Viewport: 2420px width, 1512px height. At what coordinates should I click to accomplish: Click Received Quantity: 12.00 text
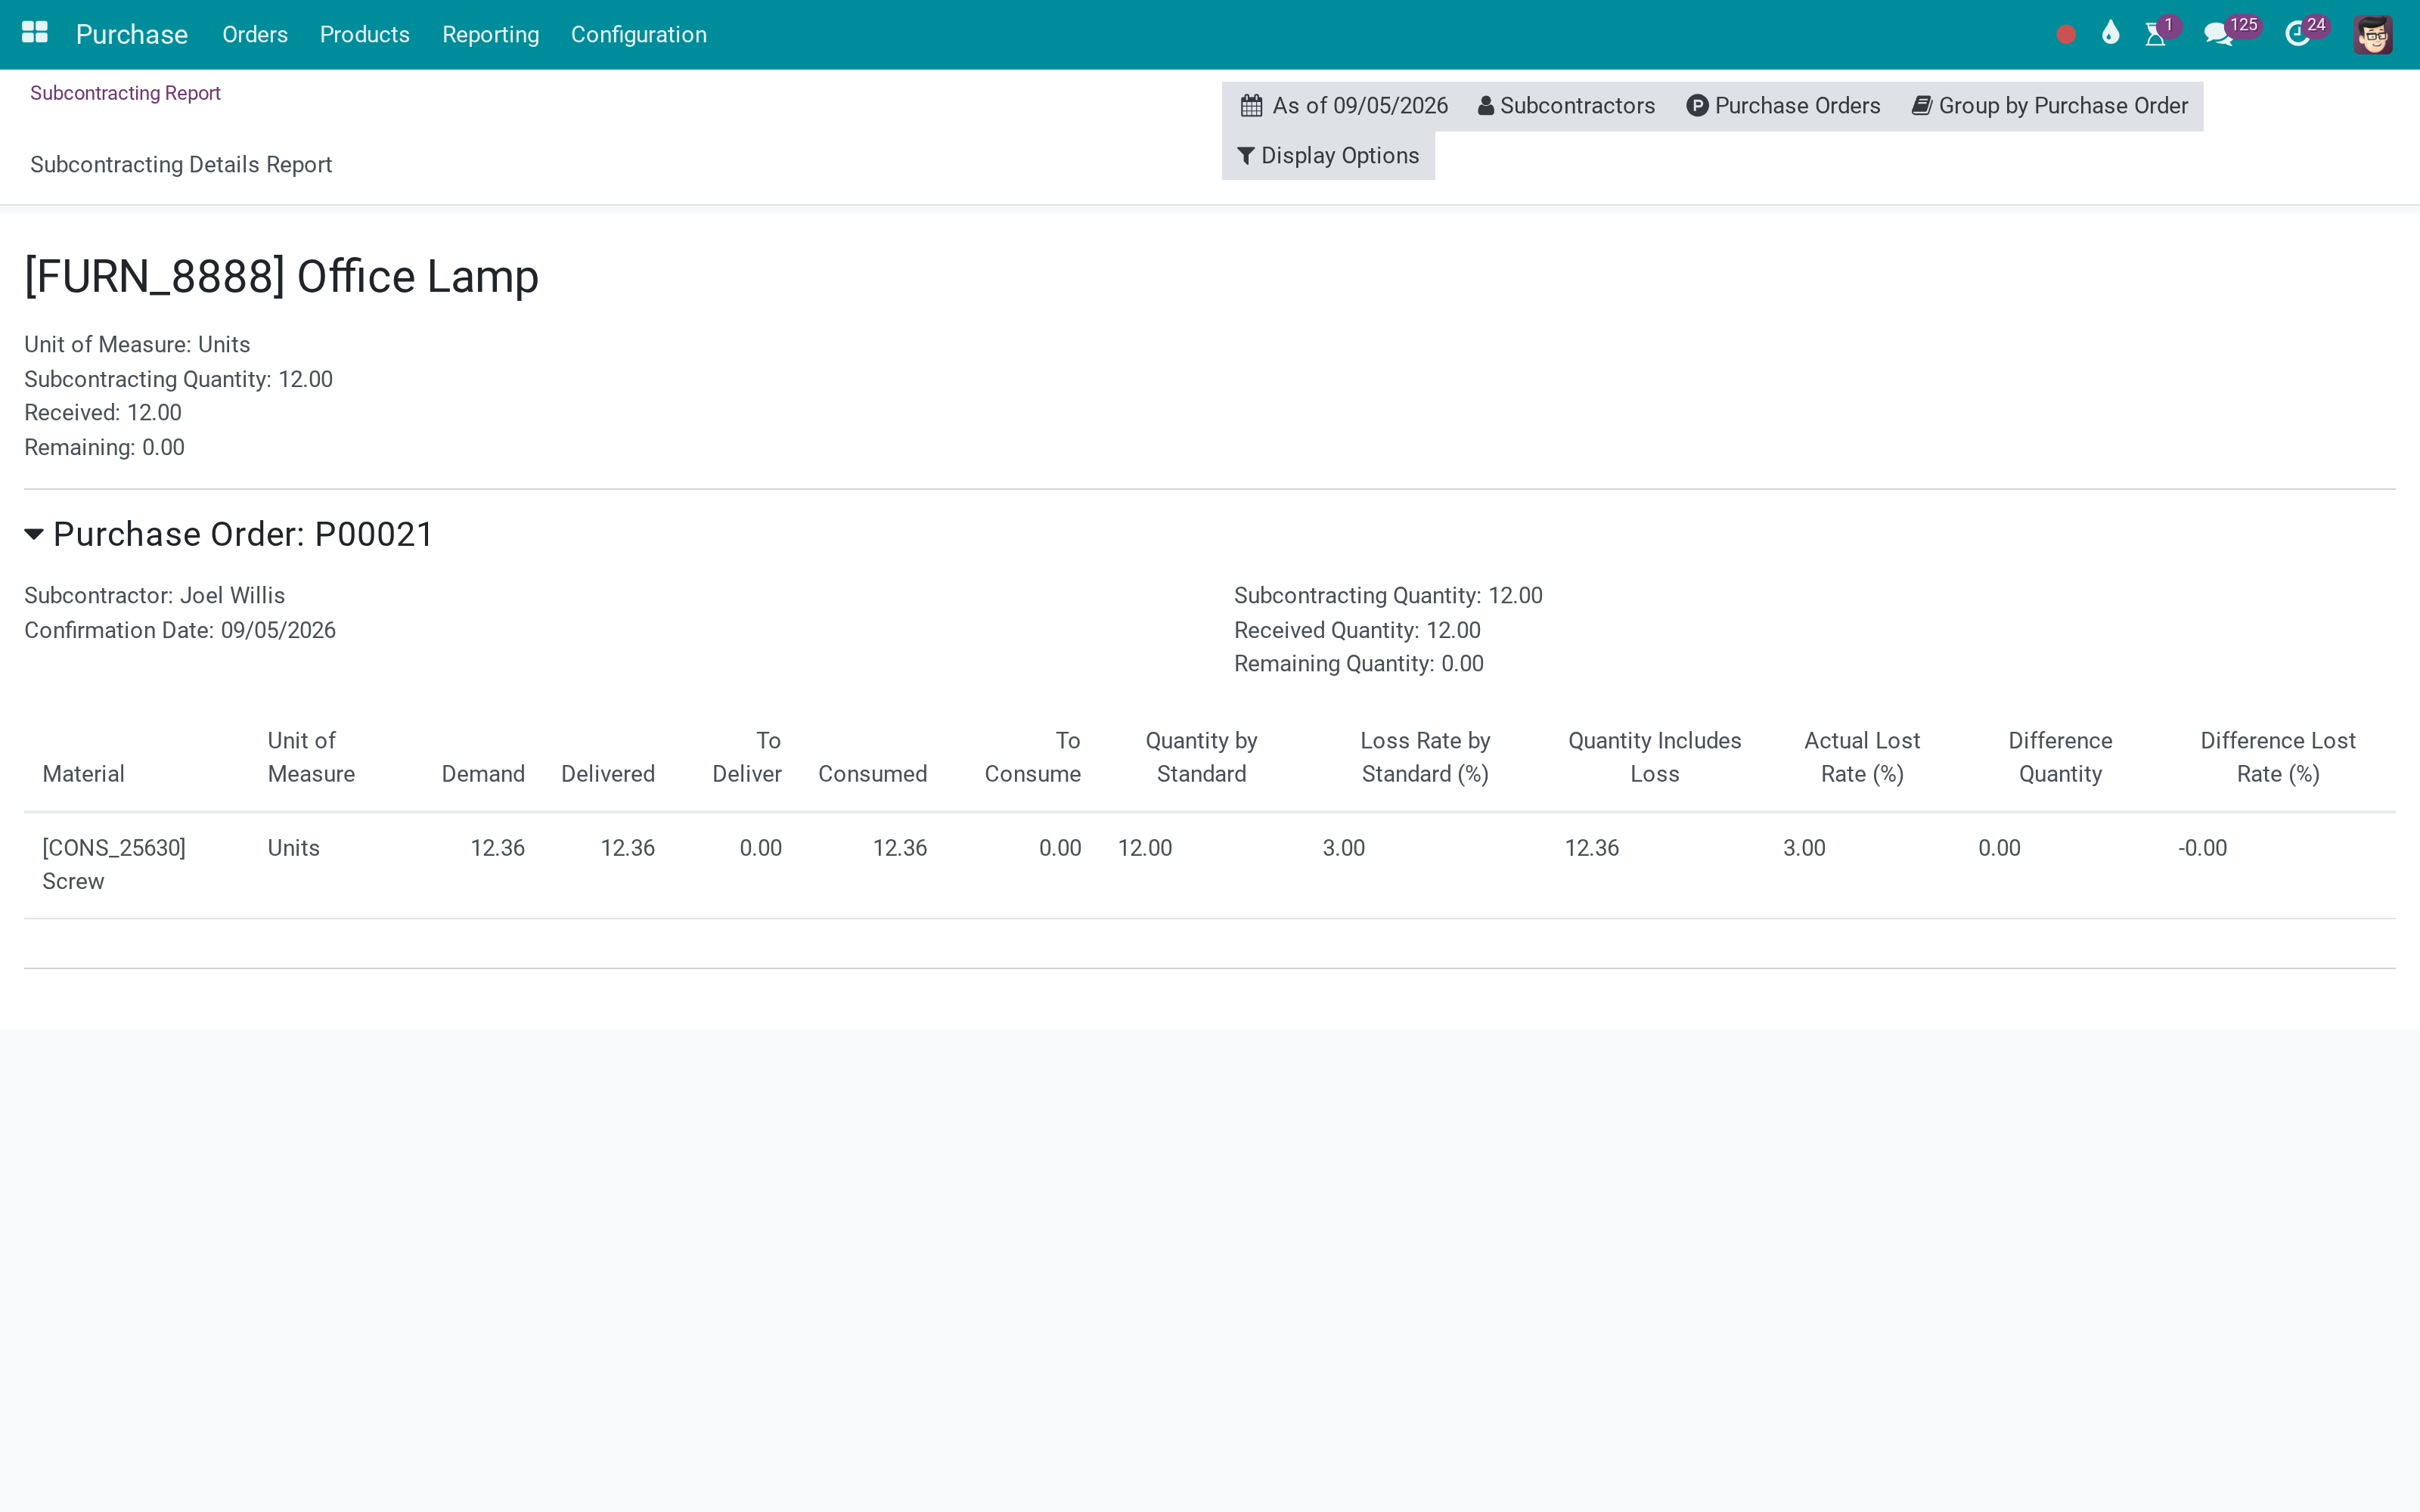click(x=1357, y=631)
